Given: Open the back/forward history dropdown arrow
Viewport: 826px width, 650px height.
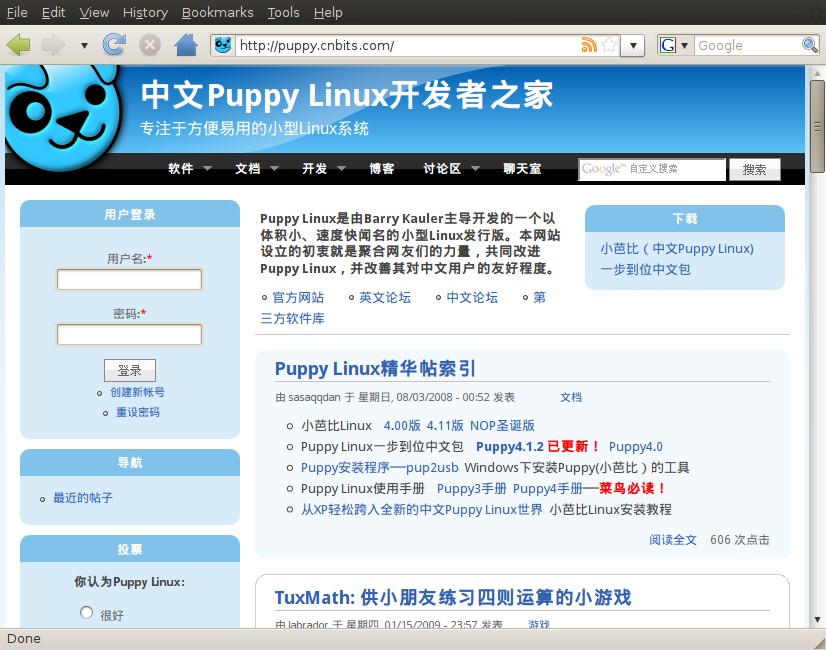Looking at the screenshot, I should coord(84,46).
